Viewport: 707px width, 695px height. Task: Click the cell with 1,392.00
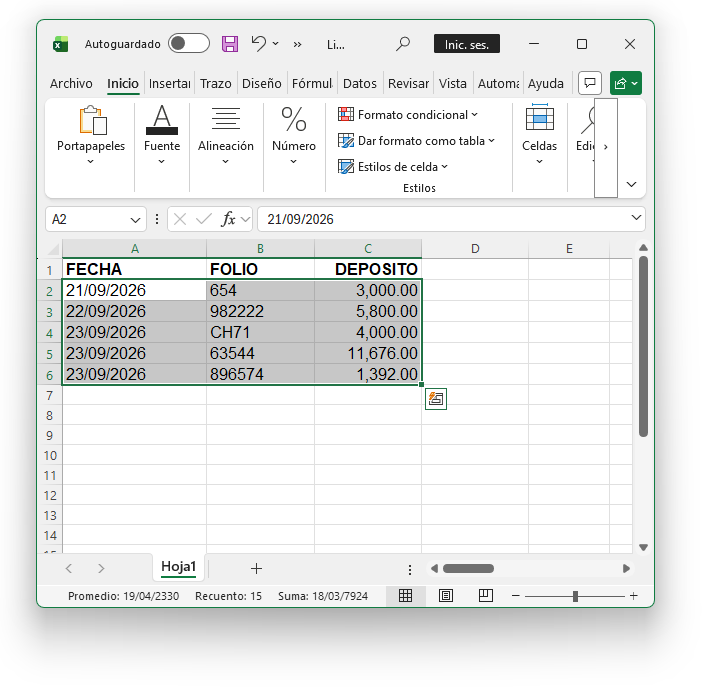(368, 374)
